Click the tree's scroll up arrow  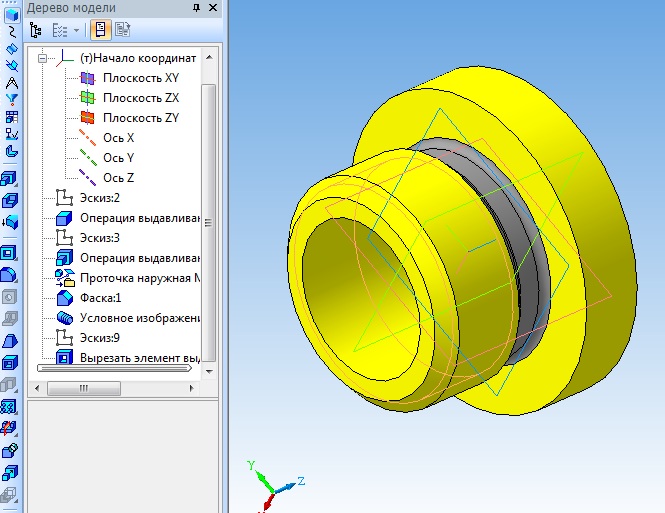[x=209, y=57]
